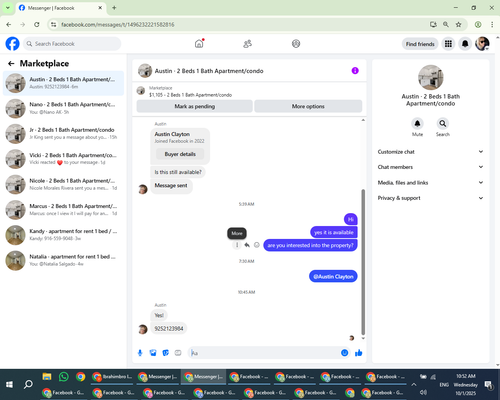
Task: Open Kandy - apartment for rent conversation
Action: (x=63, y=235)
